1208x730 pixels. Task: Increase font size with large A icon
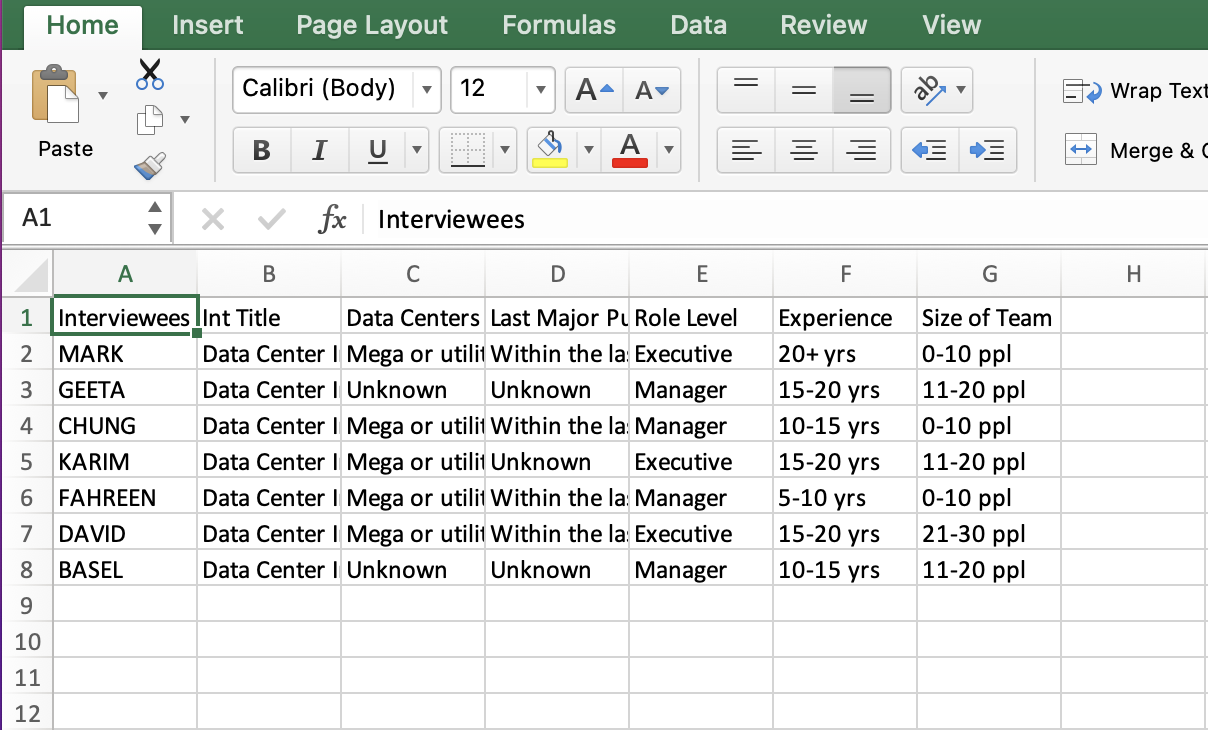(x=594, y=91)
